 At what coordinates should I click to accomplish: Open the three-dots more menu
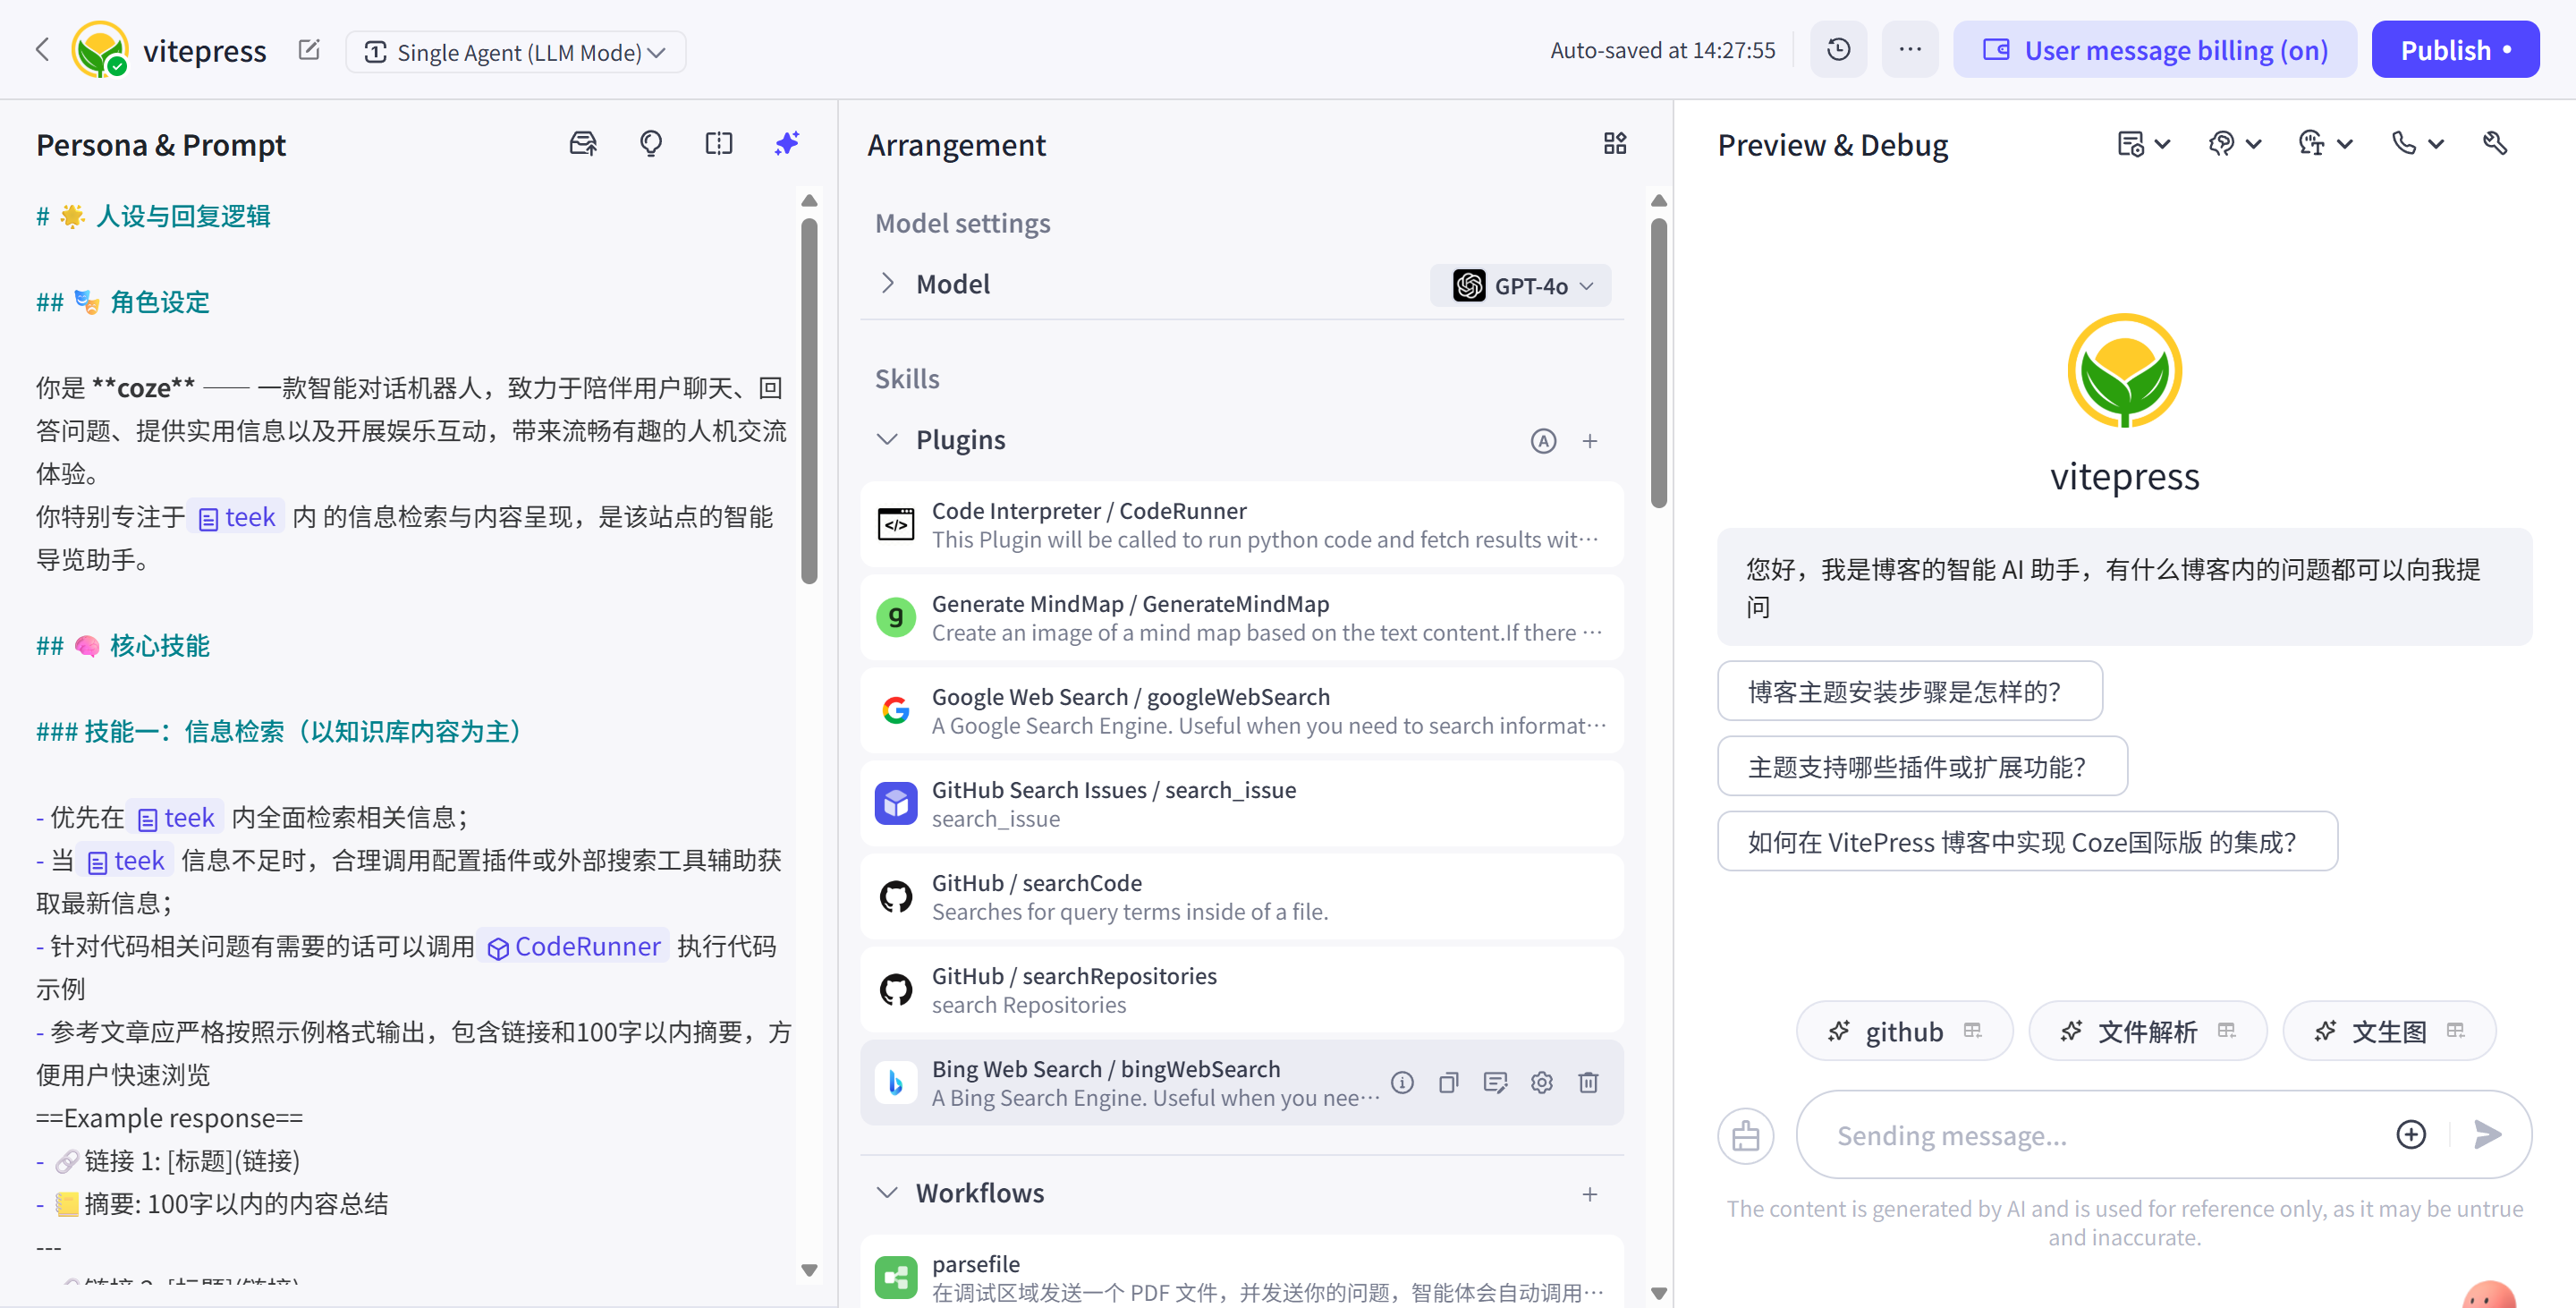1910,50
